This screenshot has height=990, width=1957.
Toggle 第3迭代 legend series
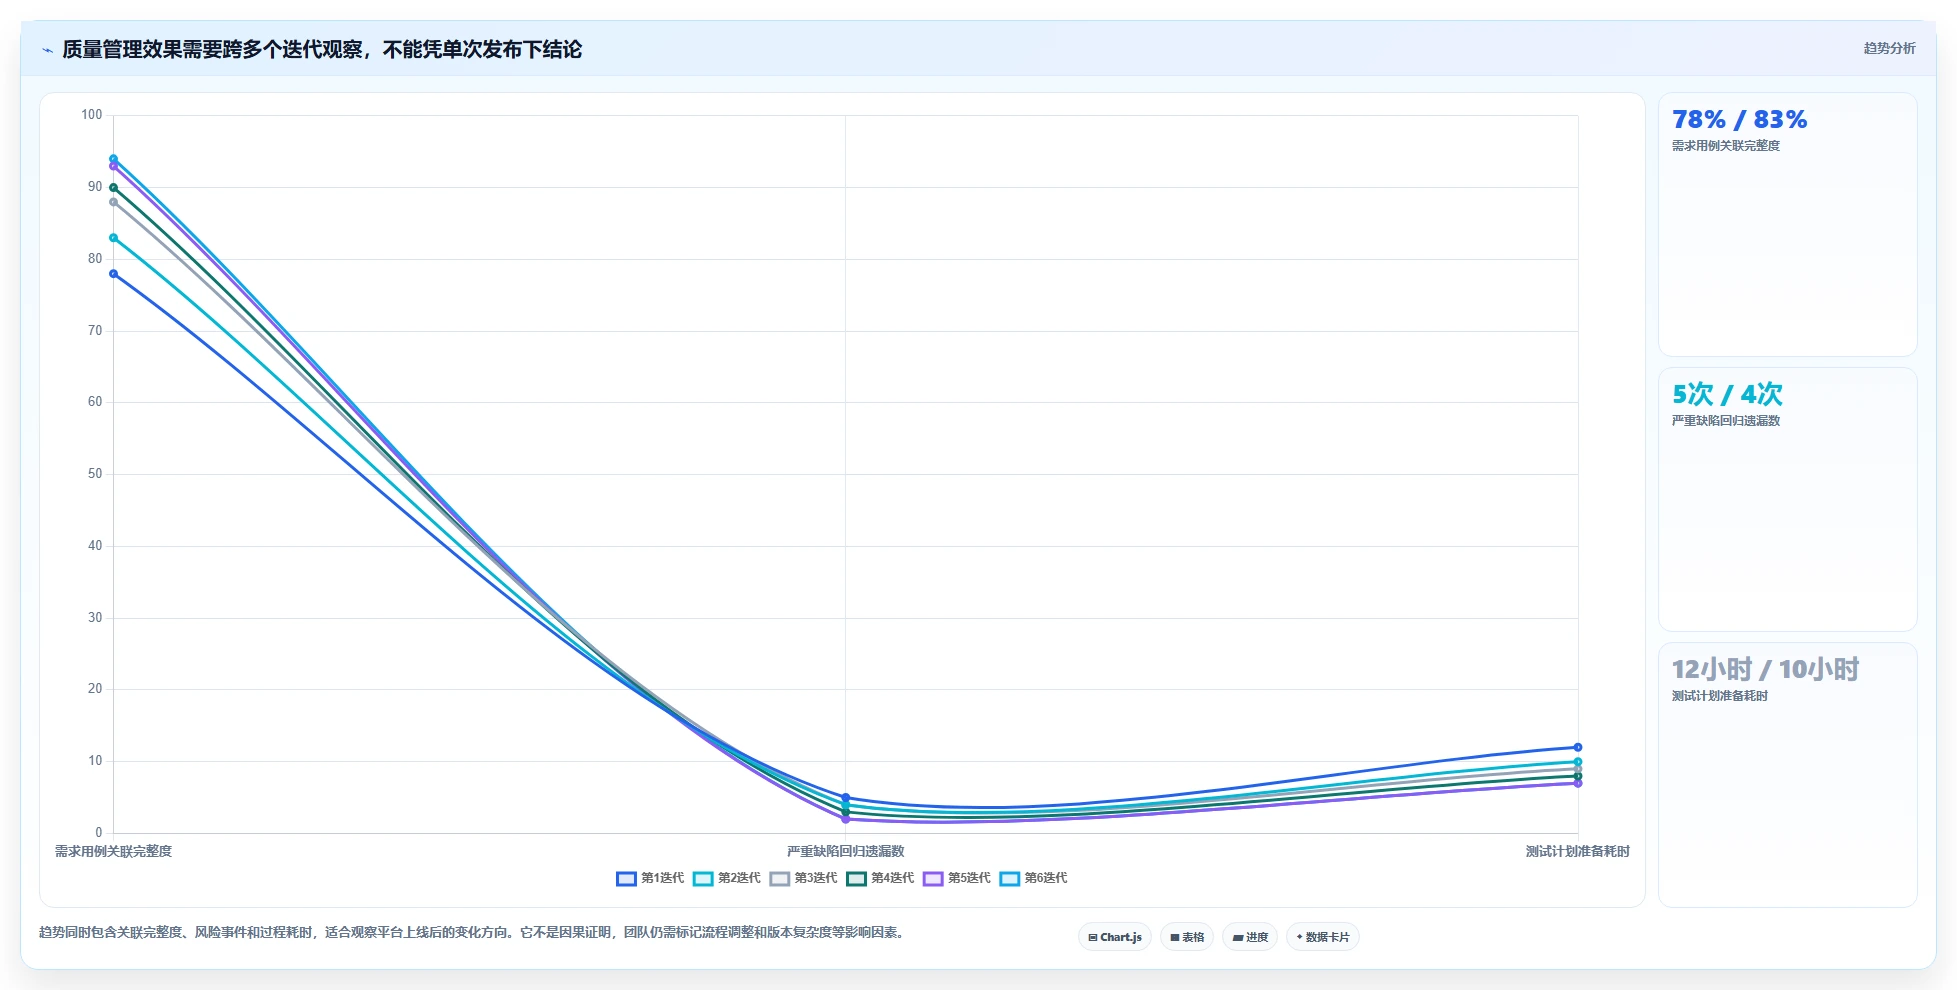pos(804,878)
